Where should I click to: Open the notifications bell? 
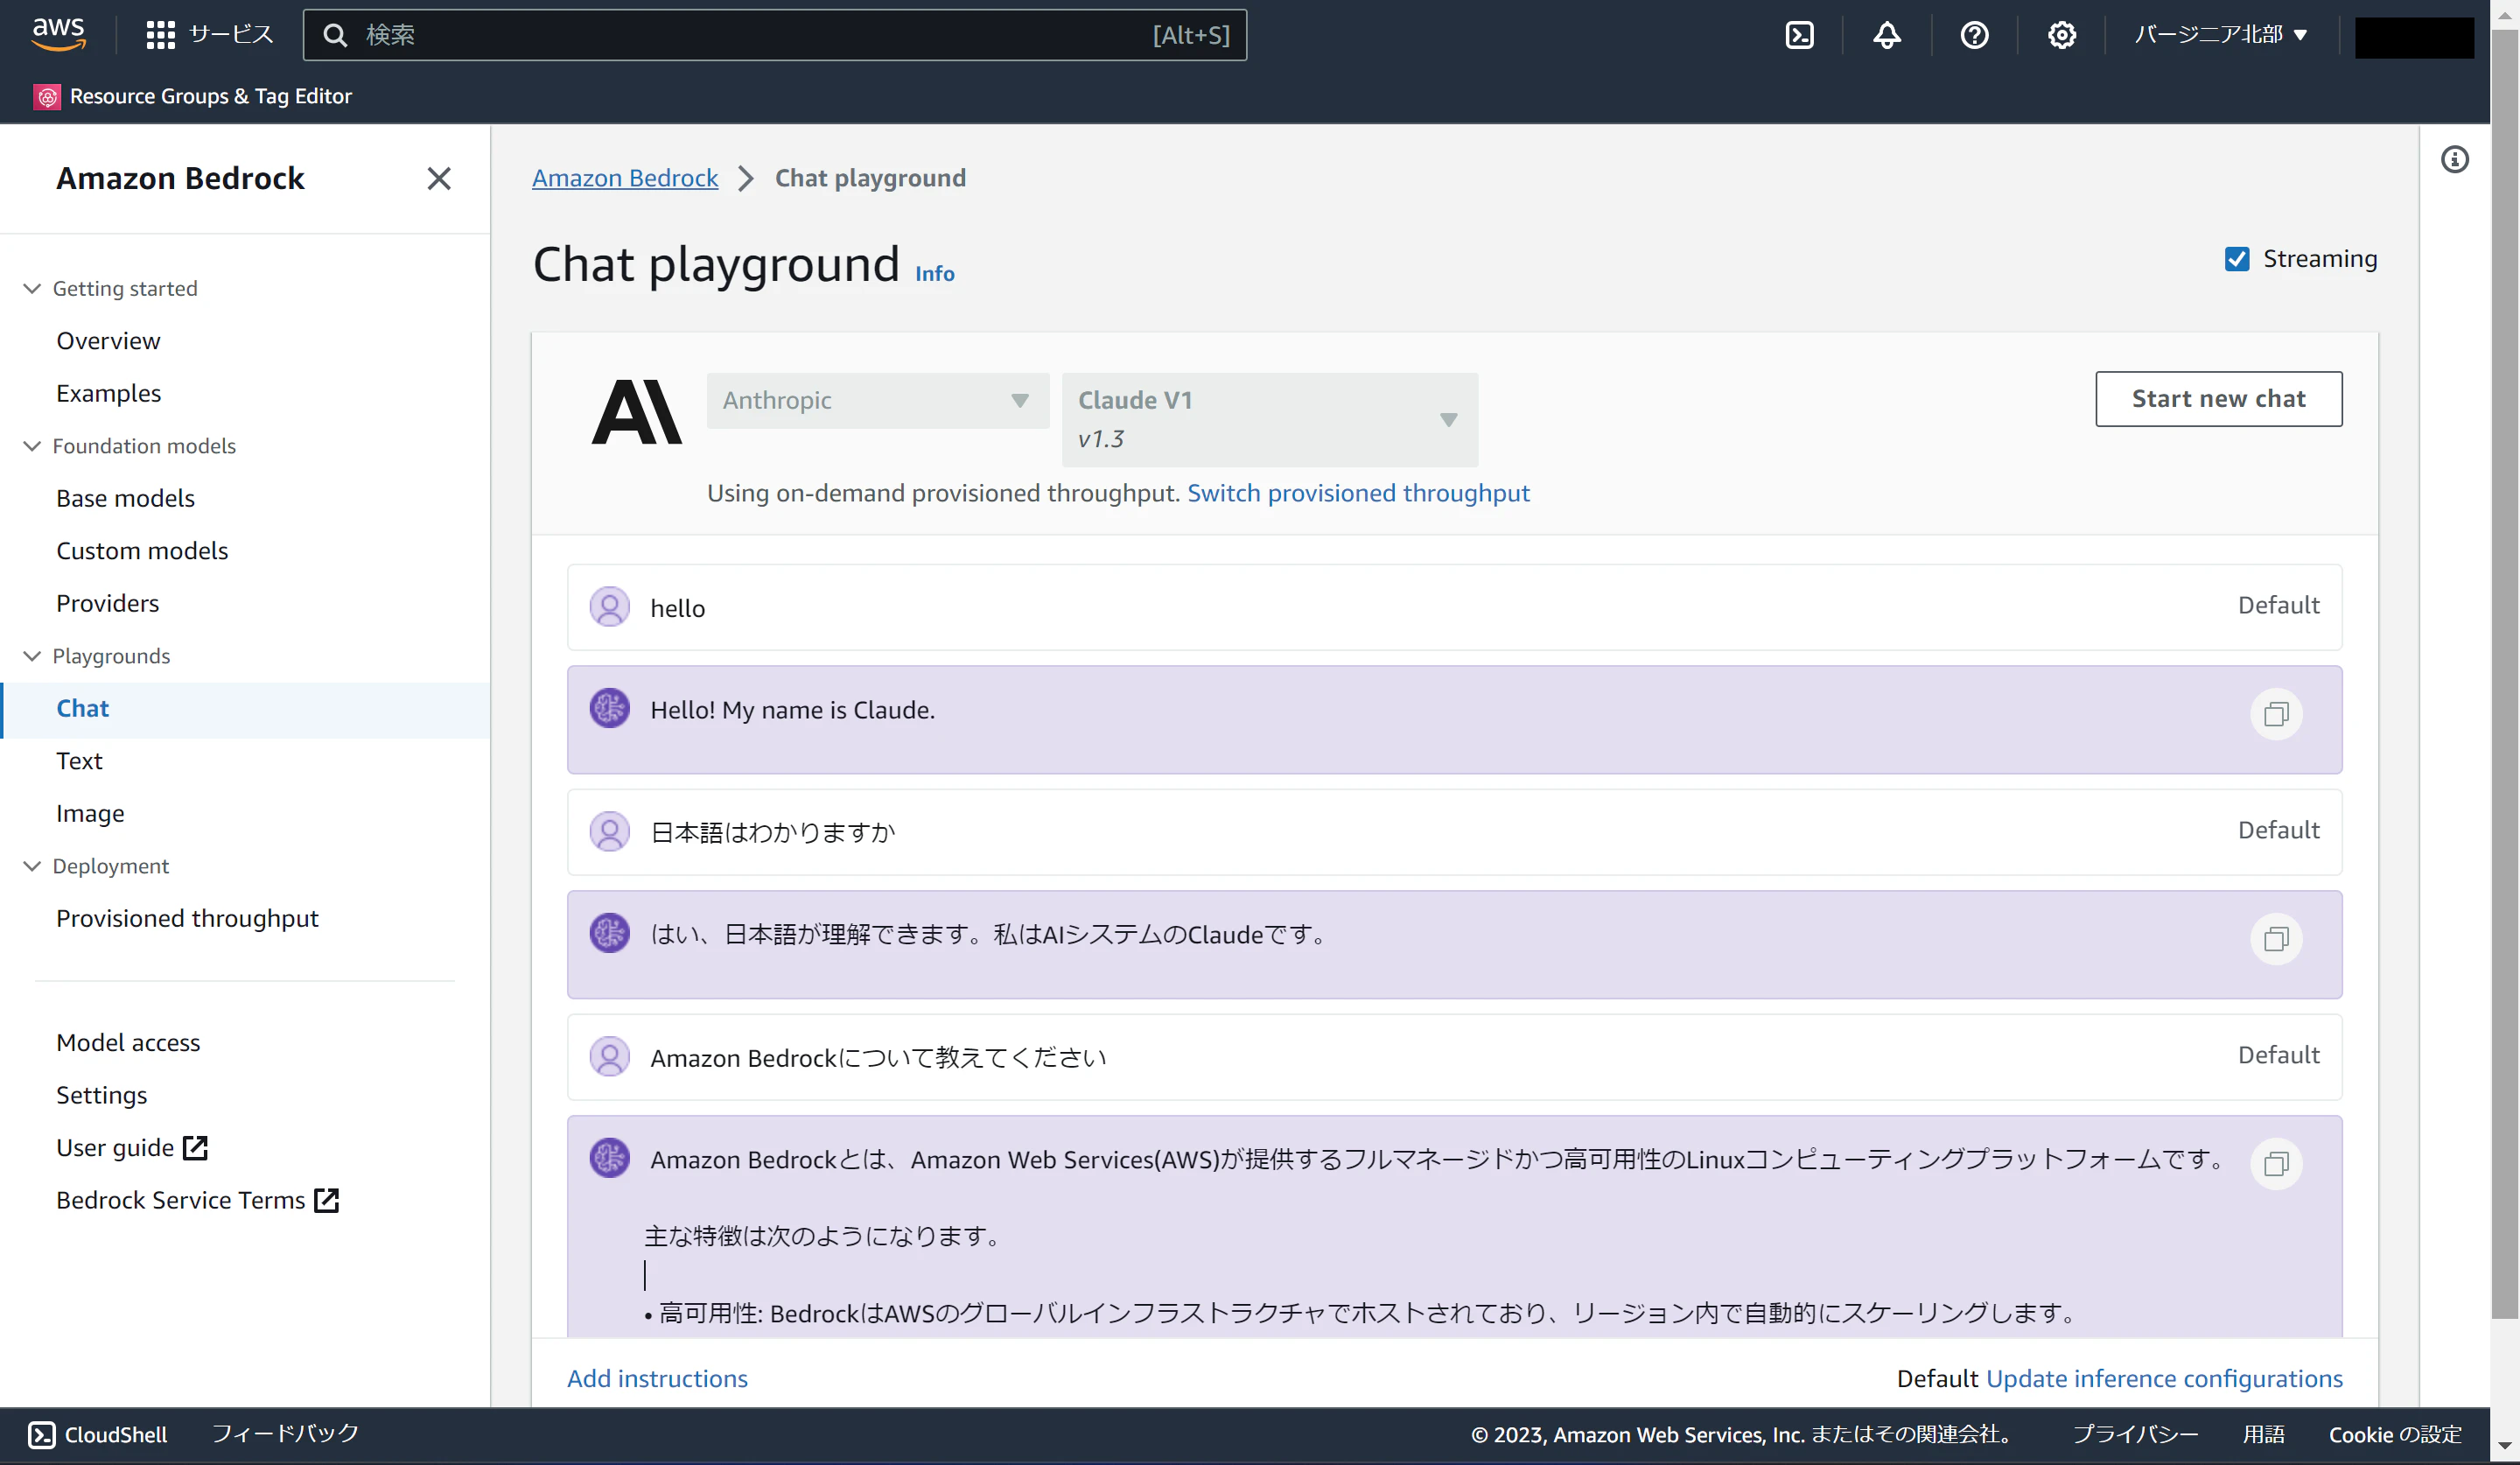1886,35
